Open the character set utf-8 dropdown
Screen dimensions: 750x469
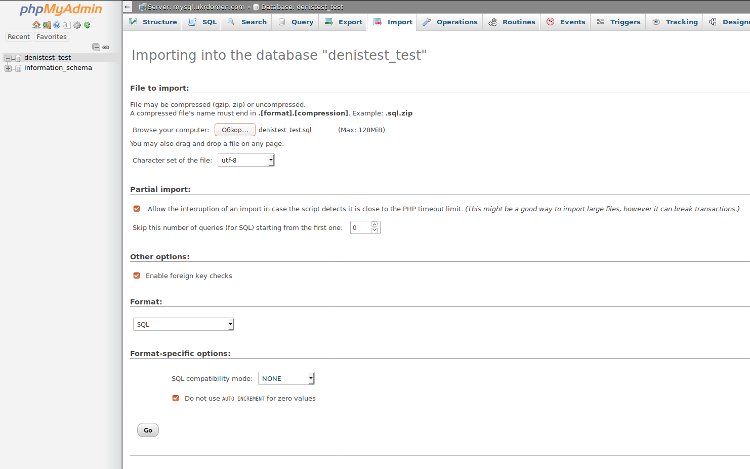(x=246, y=160)
